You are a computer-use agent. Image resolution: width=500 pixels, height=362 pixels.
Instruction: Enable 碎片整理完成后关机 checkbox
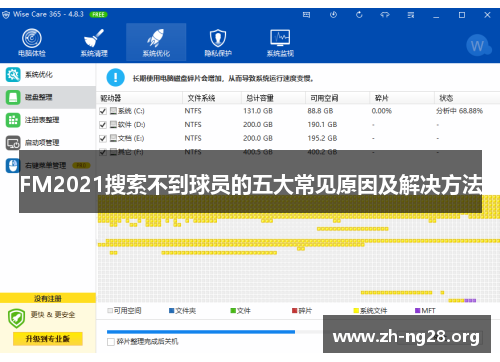point(111,342)
